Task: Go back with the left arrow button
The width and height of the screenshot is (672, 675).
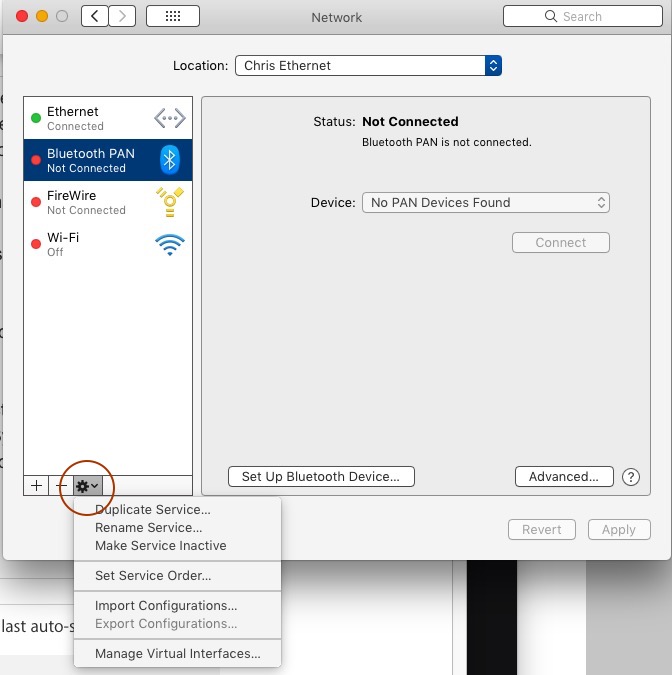Action: [95, 16]
